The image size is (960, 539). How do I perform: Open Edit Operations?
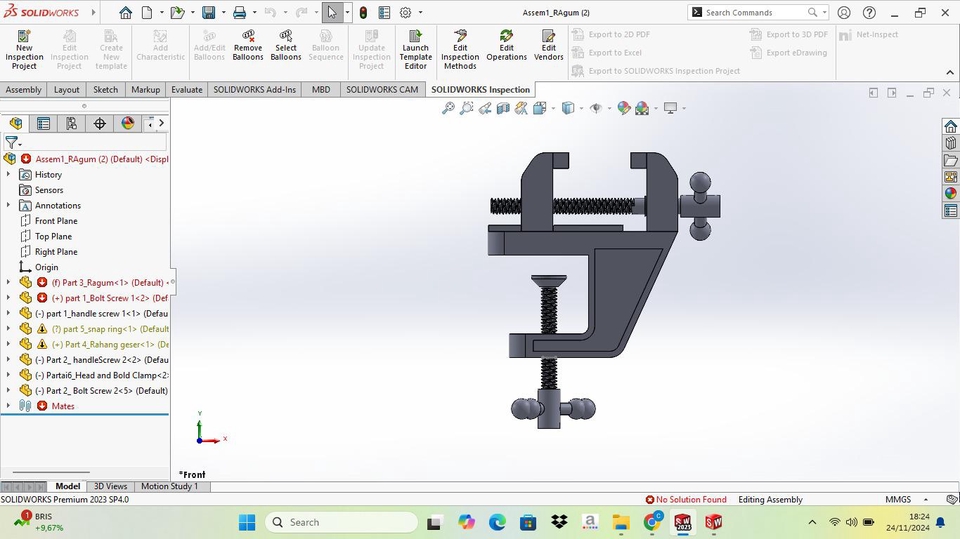(x=506, y=45)
